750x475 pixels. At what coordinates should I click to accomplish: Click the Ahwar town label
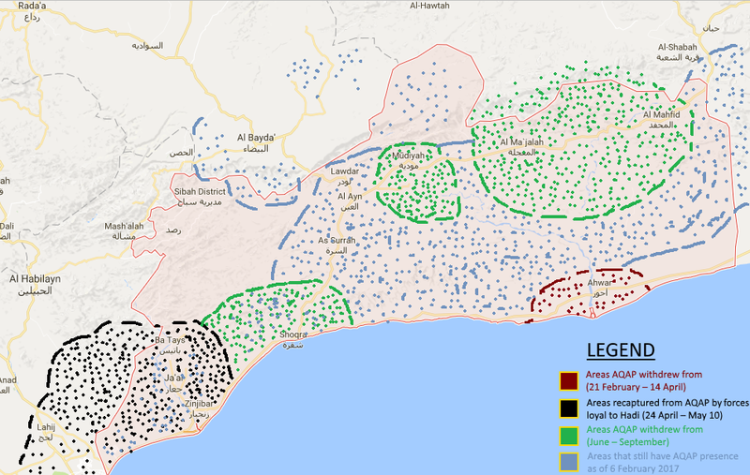[600, 283]
